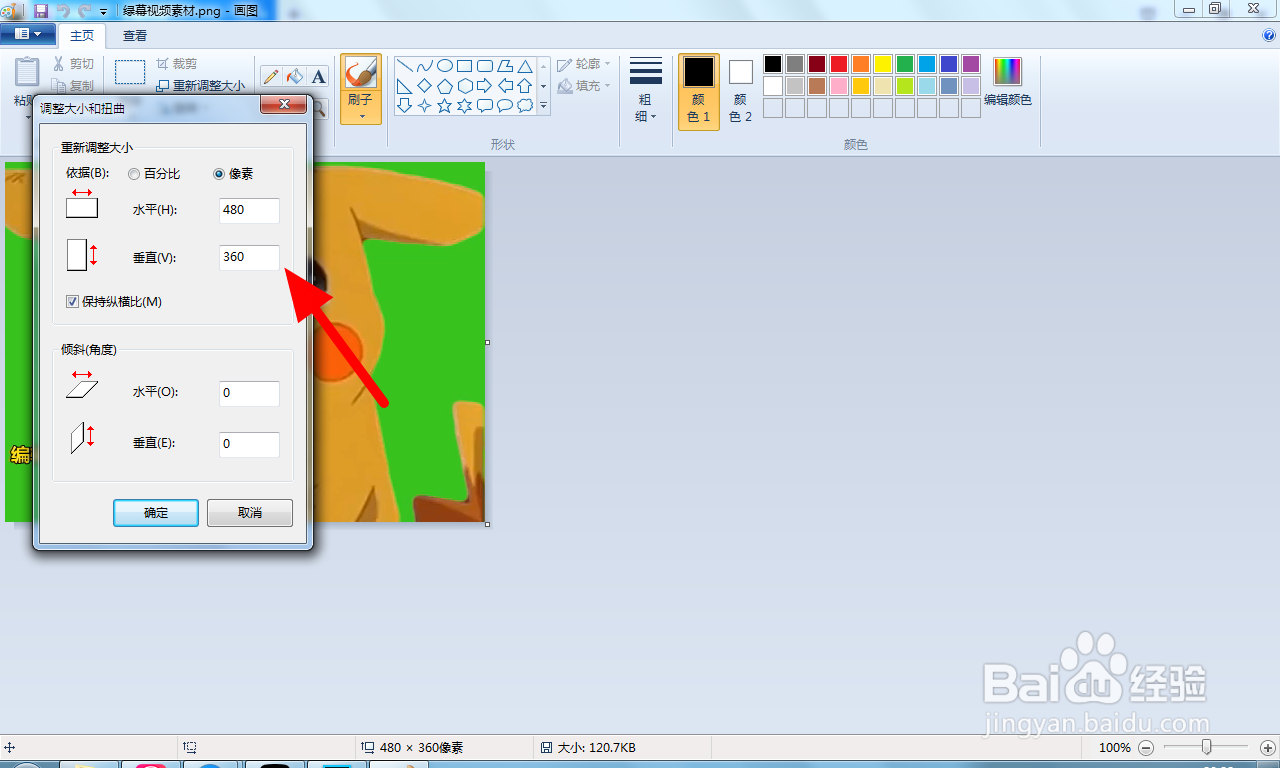Viewport: 1280px width, 768px height.
Task: Click the zoom in plus button
Action: pyautogui.click(x=1268, y=748)
